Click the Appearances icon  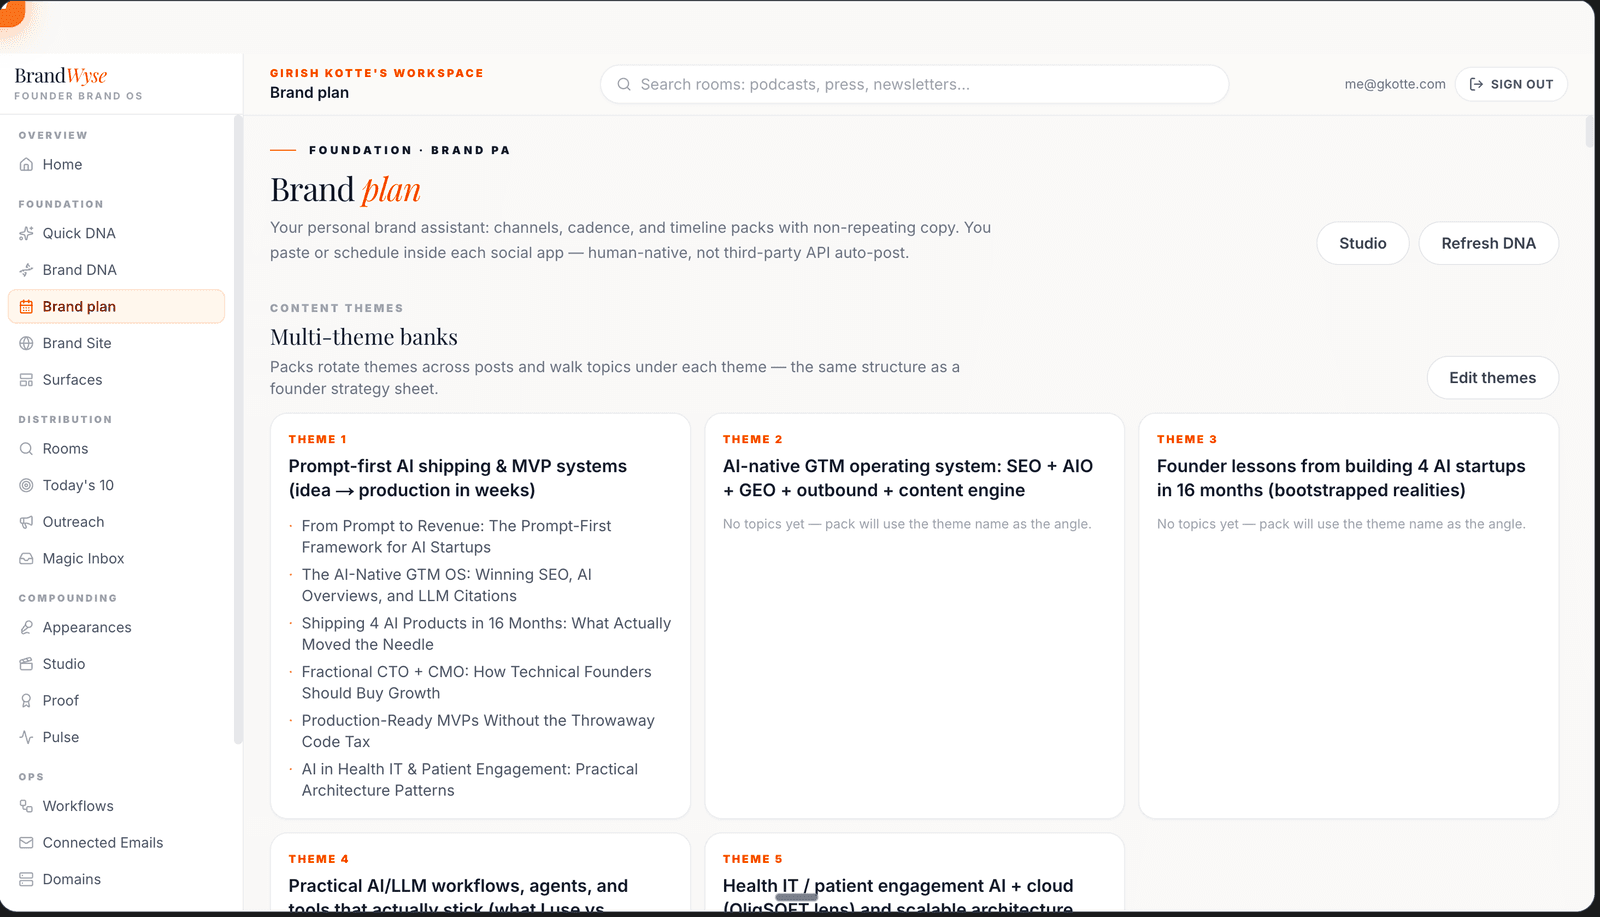point(27,628)
